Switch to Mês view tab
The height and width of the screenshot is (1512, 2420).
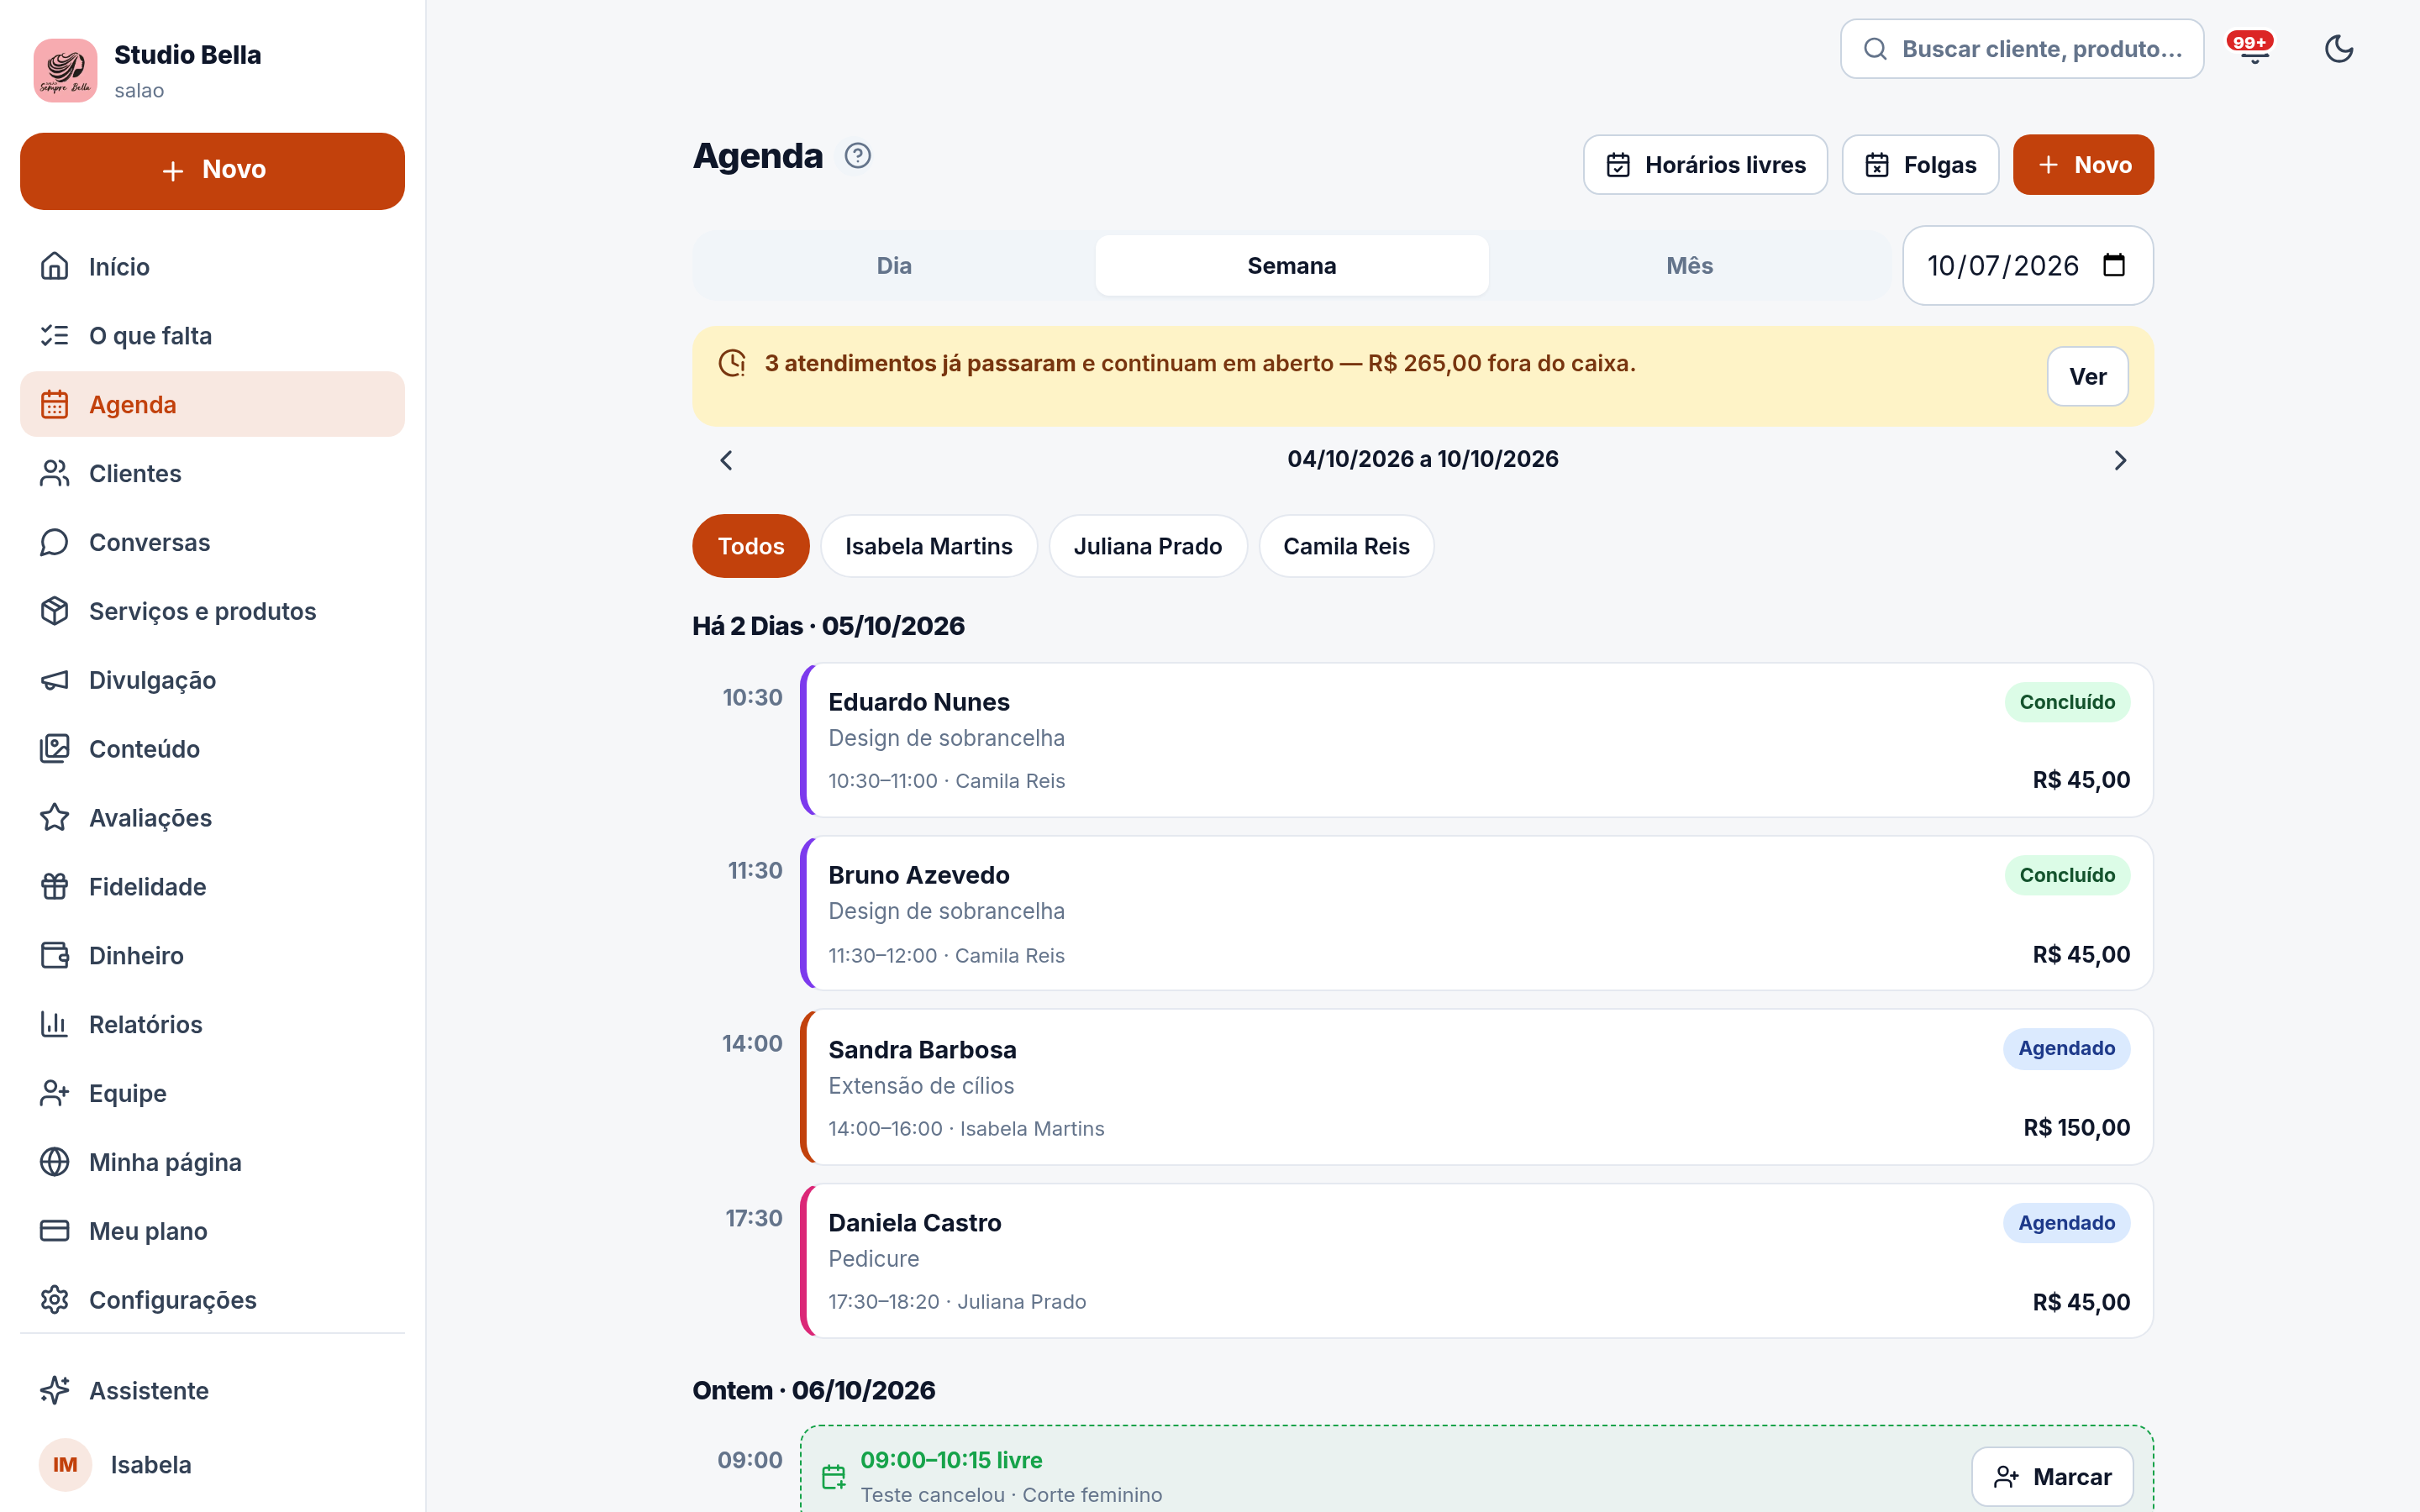(x=1689, y=266)
